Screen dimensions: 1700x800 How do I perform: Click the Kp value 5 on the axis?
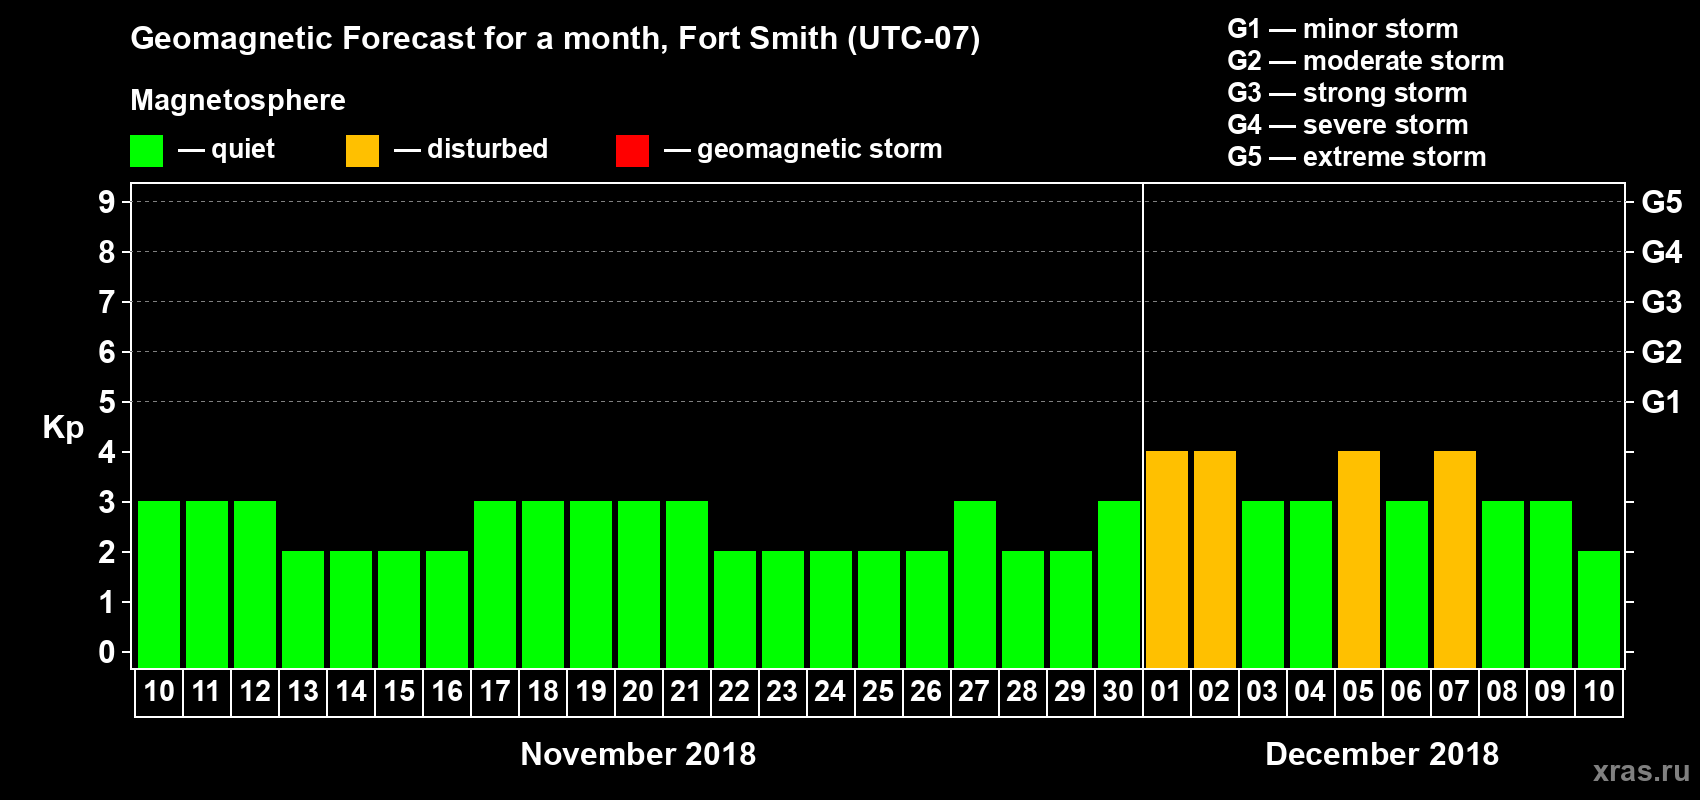[107, 402]
